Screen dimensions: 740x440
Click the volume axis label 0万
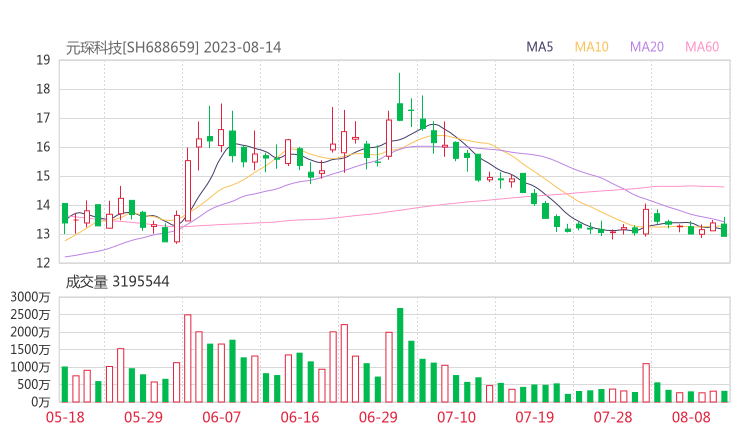[41, 402]
